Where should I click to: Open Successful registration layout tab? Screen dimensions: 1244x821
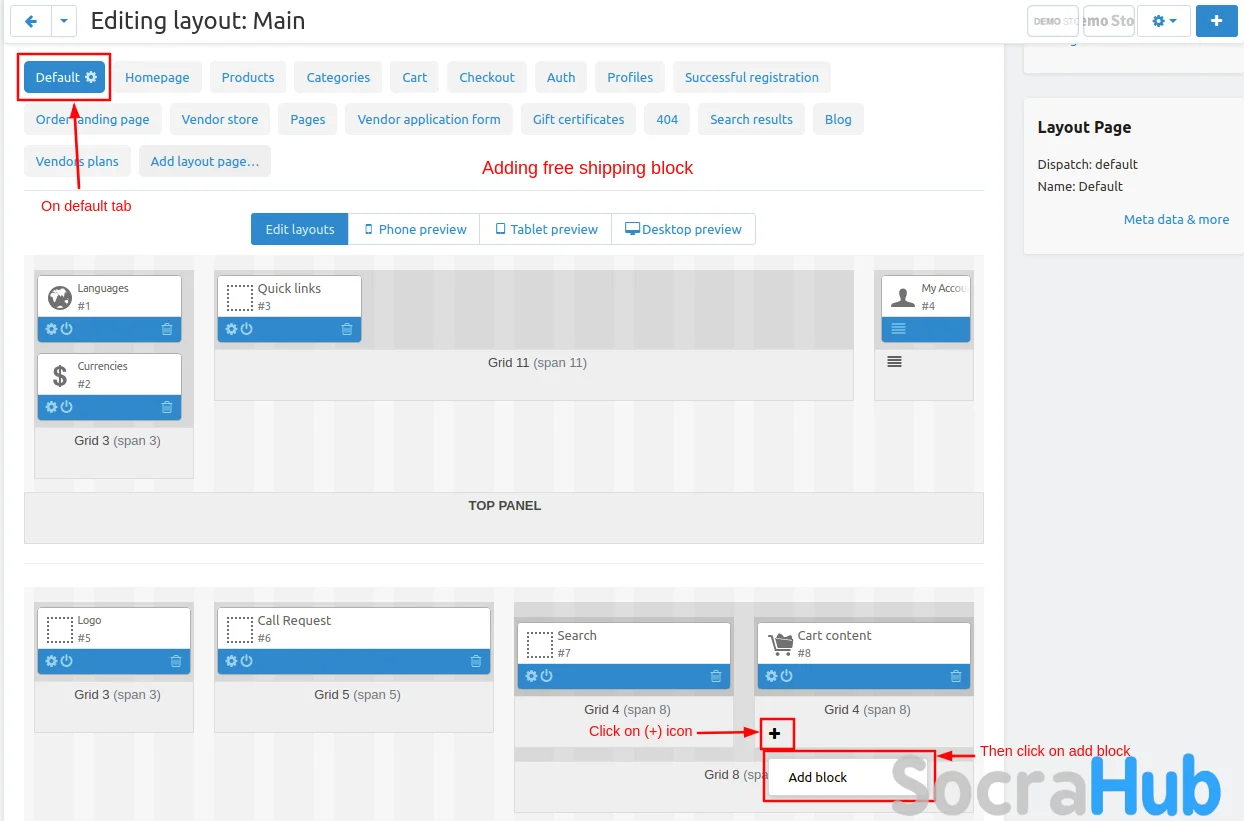pyautogui.click(x=752, y=77)
